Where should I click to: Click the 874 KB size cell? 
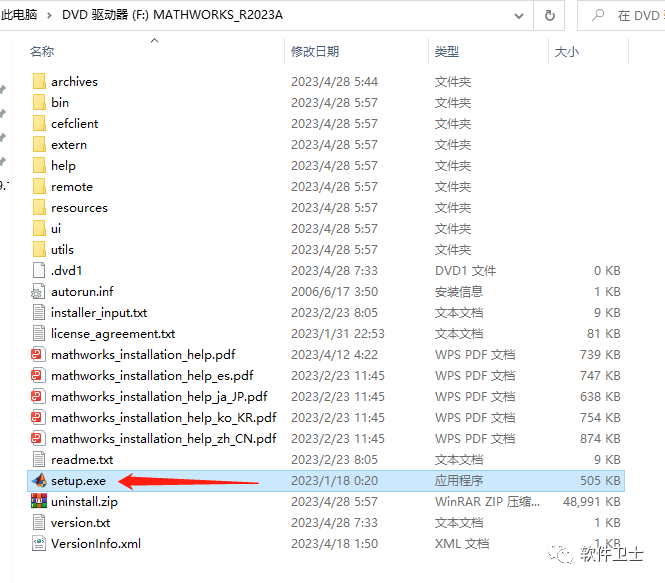tap(600, 438)
